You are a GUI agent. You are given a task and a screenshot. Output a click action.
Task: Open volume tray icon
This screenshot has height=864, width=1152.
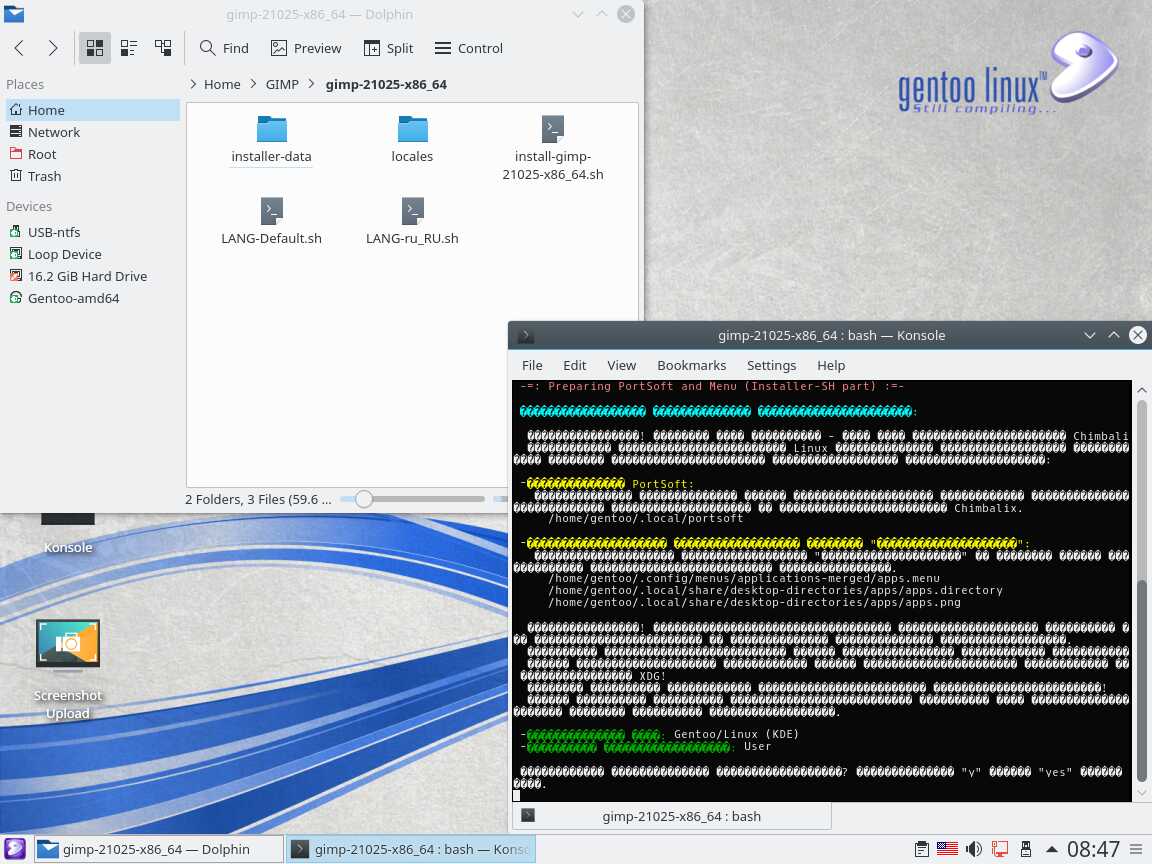973,849
